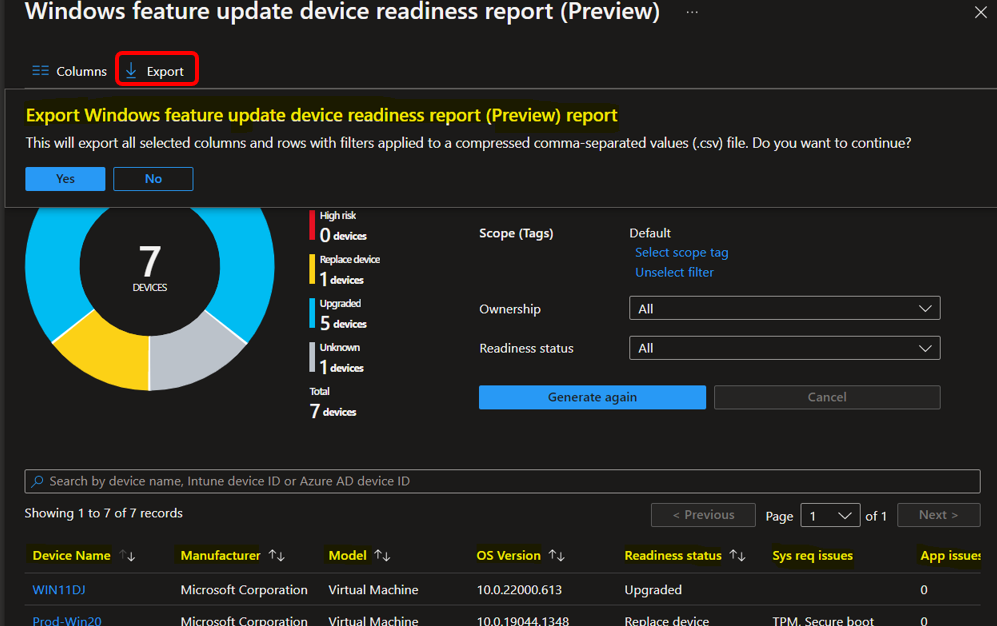Open Prod-Win20 device link

click(67, 620)
